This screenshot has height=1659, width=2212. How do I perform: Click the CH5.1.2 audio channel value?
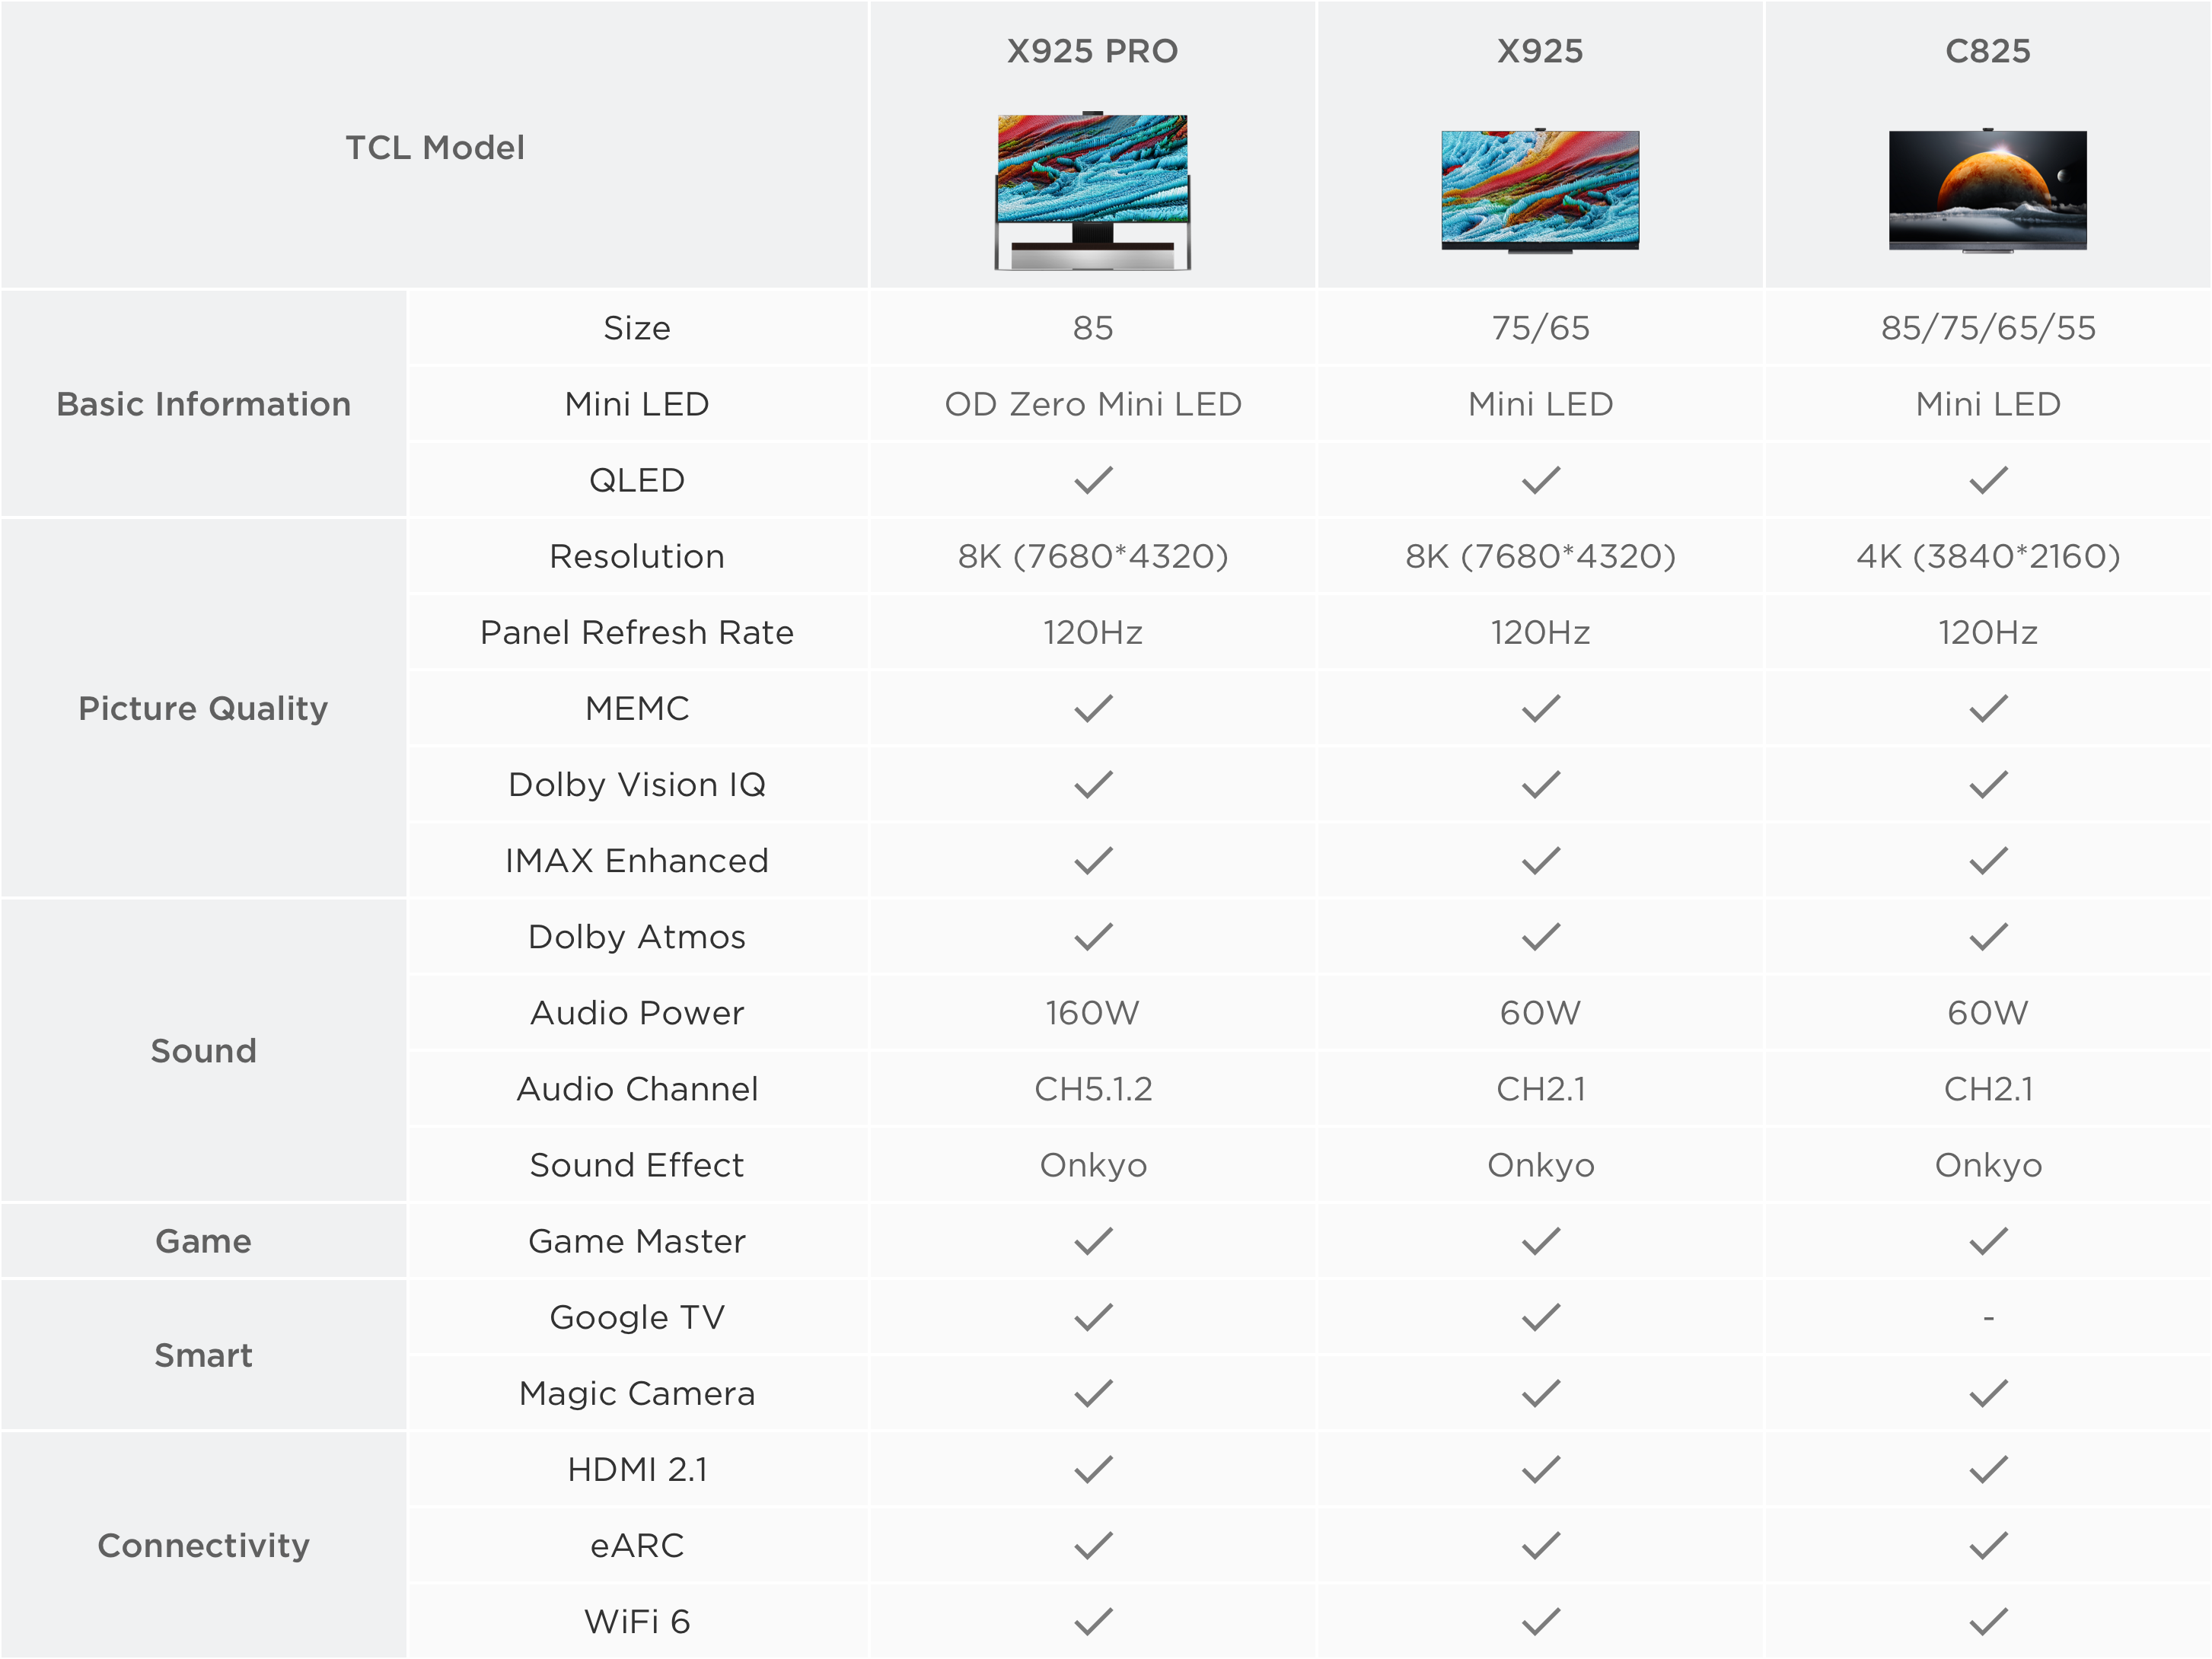click(1093, 1089)
